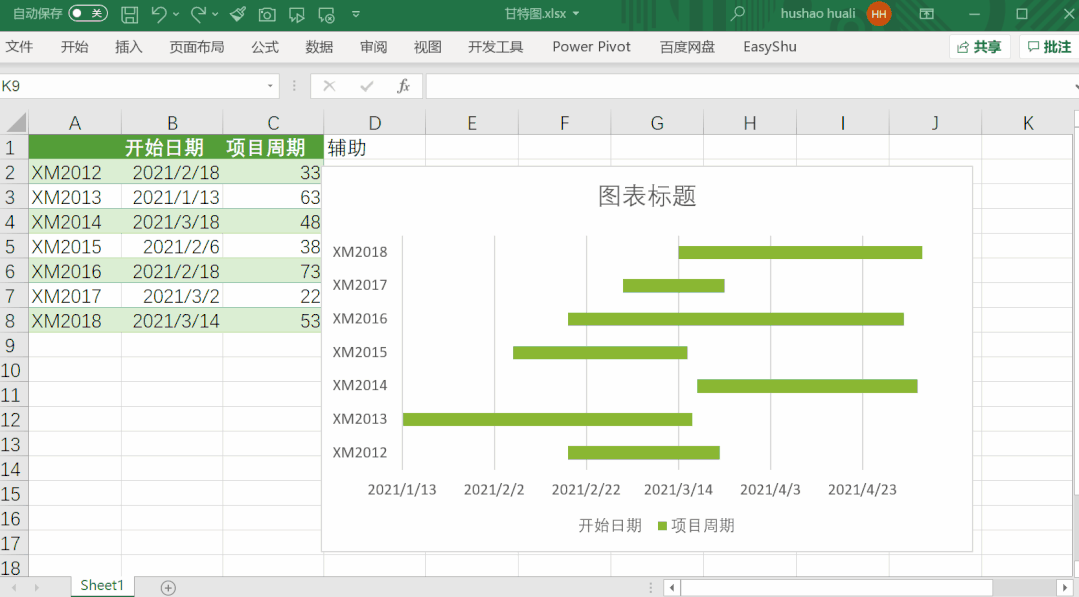Select cell containing 2021/1/13 in column B
This screenshot has height=597, width=1079.
[x=172, y=197]
